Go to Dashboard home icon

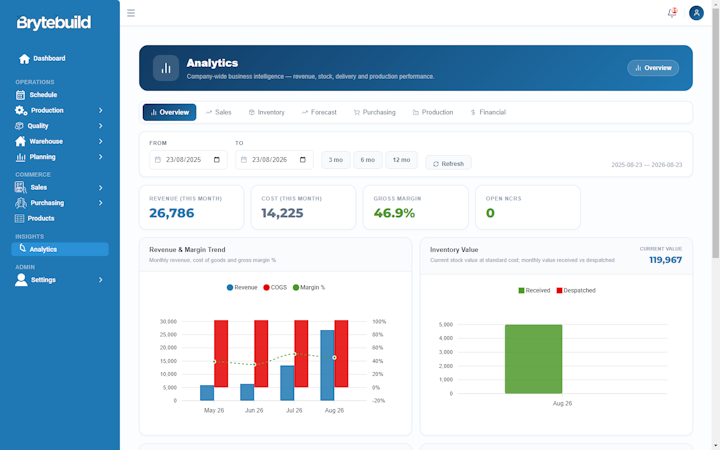pos(24,59)
